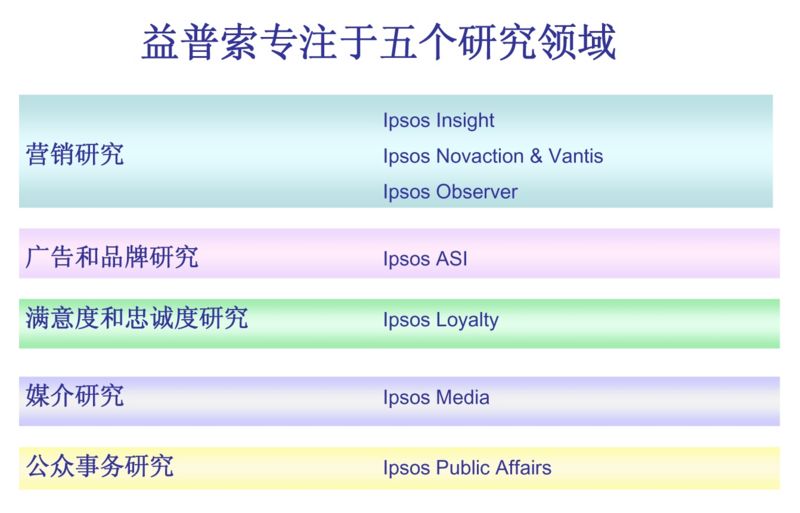
Task: Select the Ipsos Media text
Action: [436, 398]
